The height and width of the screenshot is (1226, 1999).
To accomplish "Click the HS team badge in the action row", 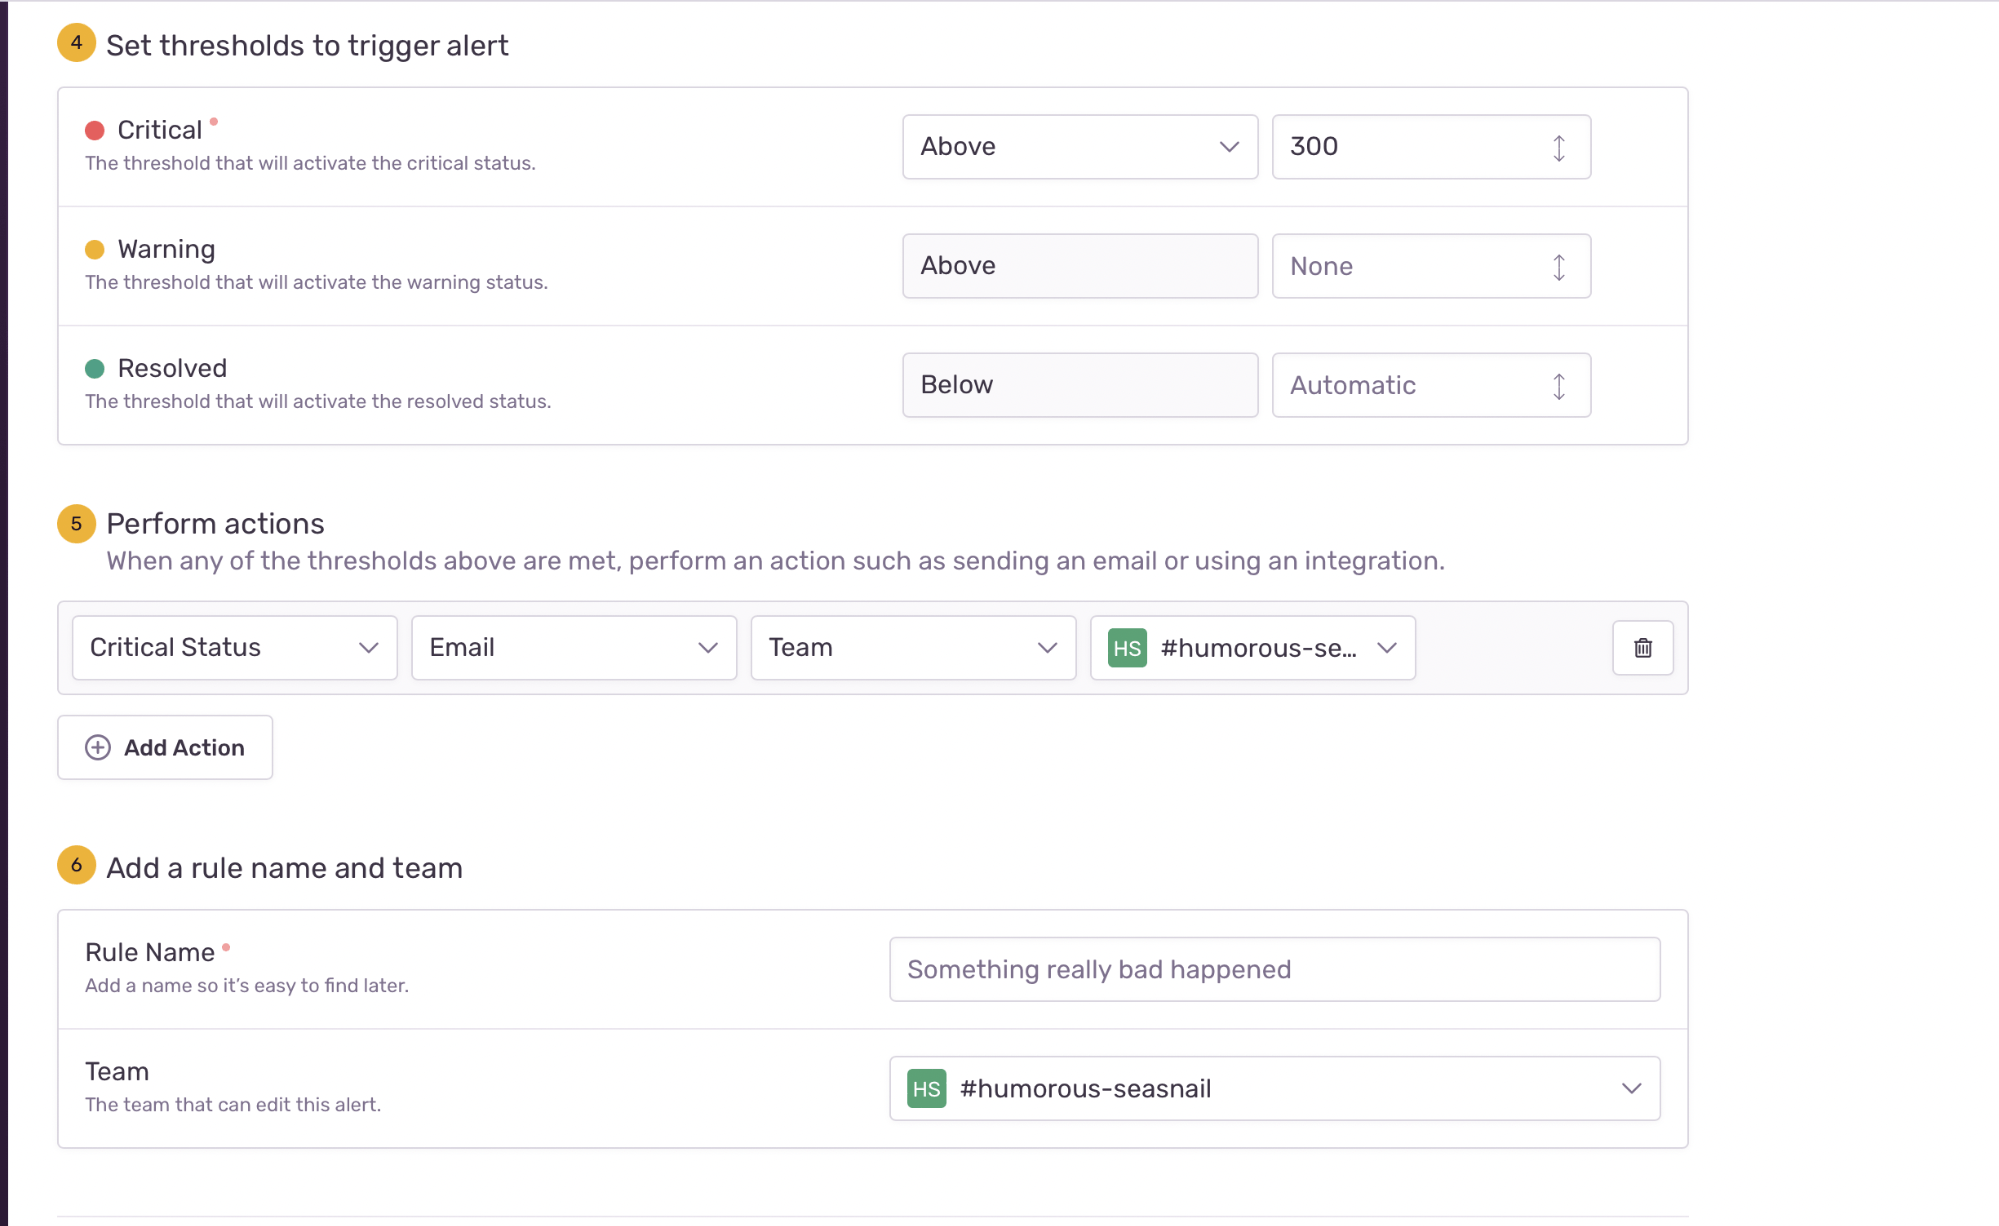I will click(1127, 648).
